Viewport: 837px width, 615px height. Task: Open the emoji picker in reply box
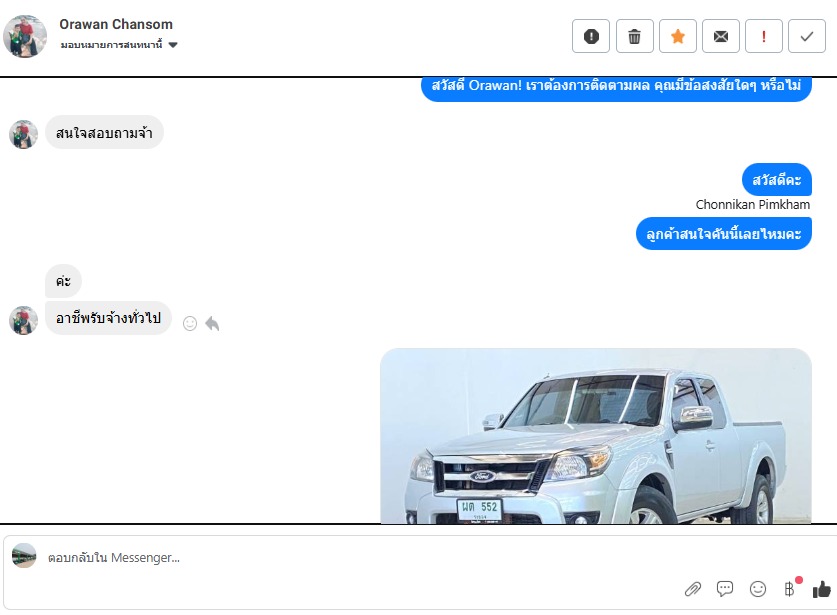[758, 589]
